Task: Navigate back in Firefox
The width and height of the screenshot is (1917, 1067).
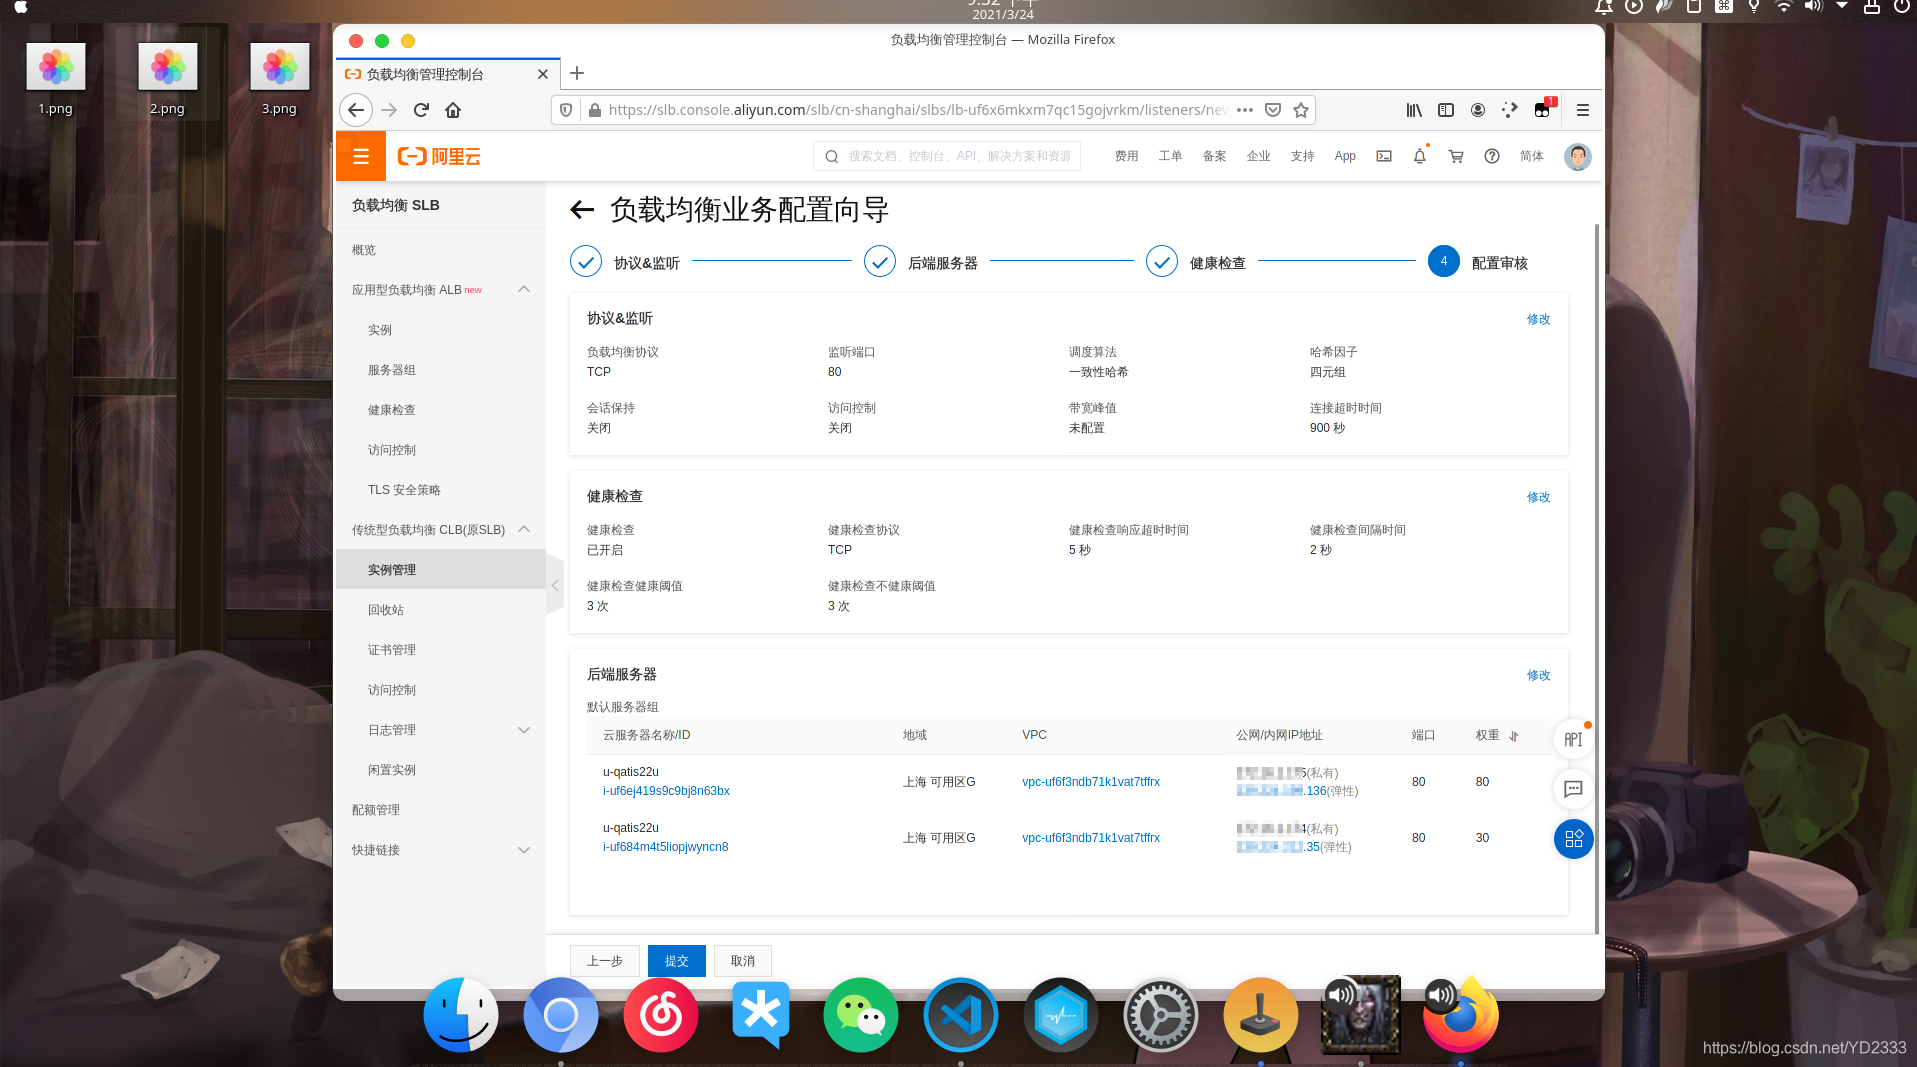Action: pos(356,110)
